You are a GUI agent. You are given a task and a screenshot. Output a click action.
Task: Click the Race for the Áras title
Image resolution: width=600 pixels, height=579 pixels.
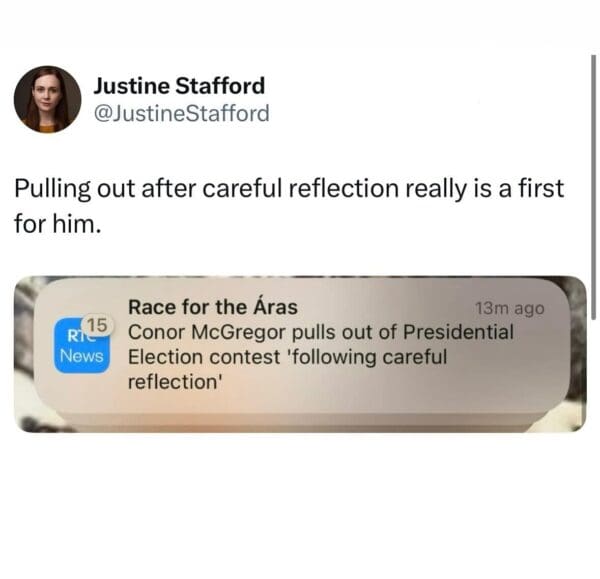pyautogui.click(x=213, y=307)
